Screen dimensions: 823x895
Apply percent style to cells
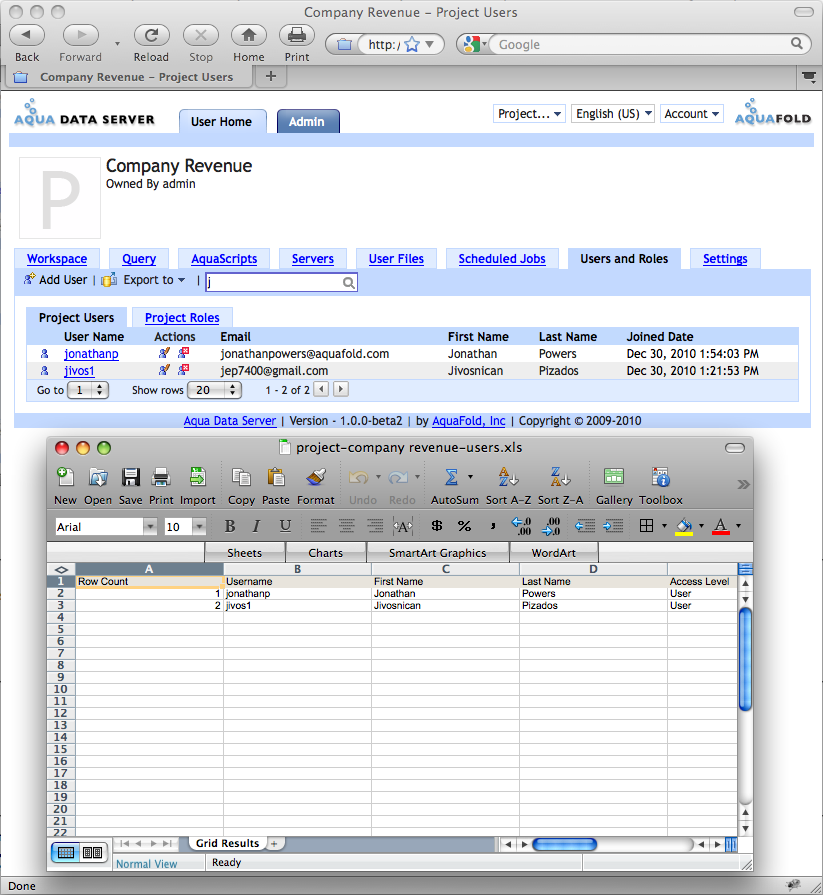point(464,526)
